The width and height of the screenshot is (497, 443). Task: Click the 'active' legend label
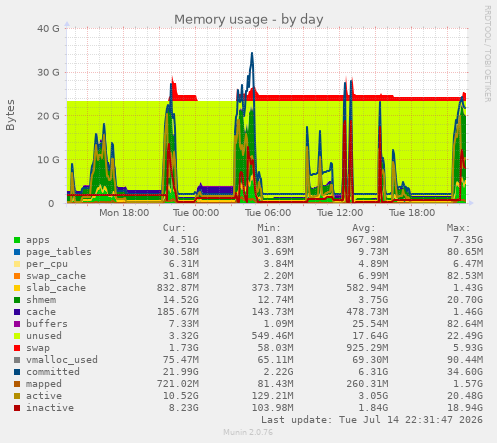44,396
